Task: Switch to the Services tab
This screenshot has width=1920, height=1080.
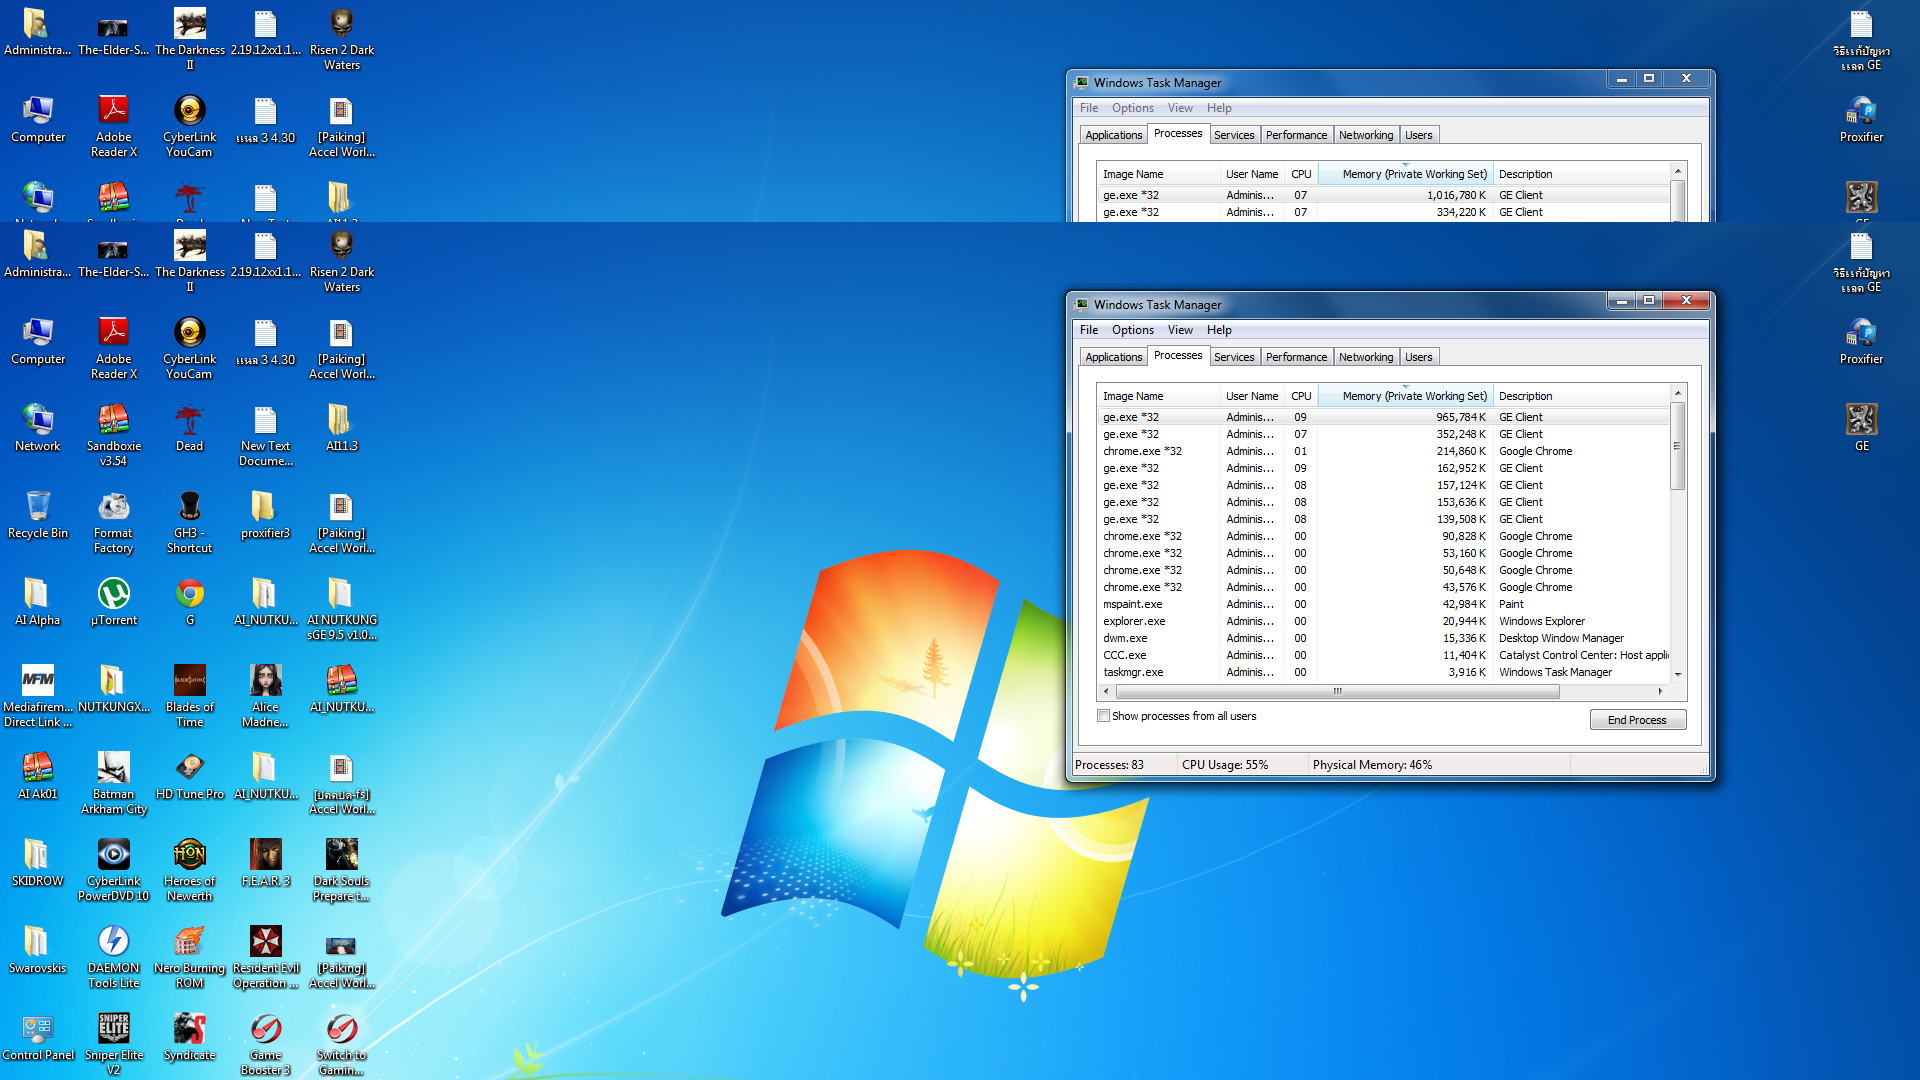Action: tap(1233, 357)
